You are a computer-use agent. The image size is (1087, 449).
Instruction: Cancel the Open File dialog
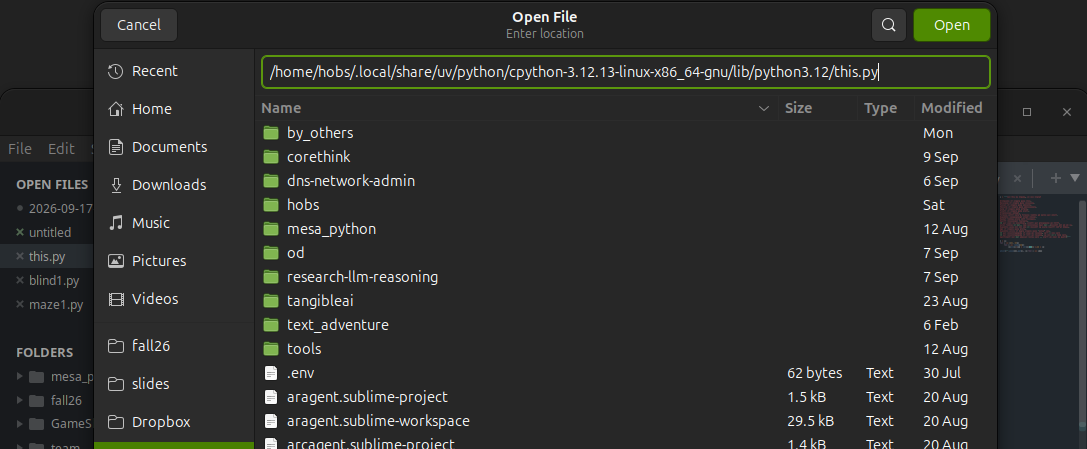click(139, 25)
